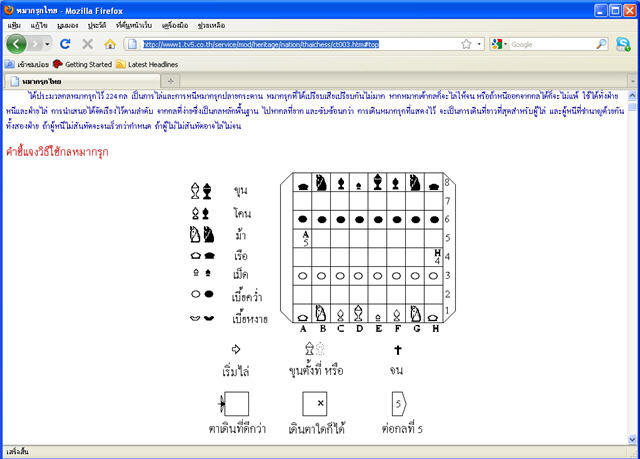Open the Bookmarks menu in menu bar
Image resolution: width=640 pixels, height=459 pixels.
(x=134, y=25)
